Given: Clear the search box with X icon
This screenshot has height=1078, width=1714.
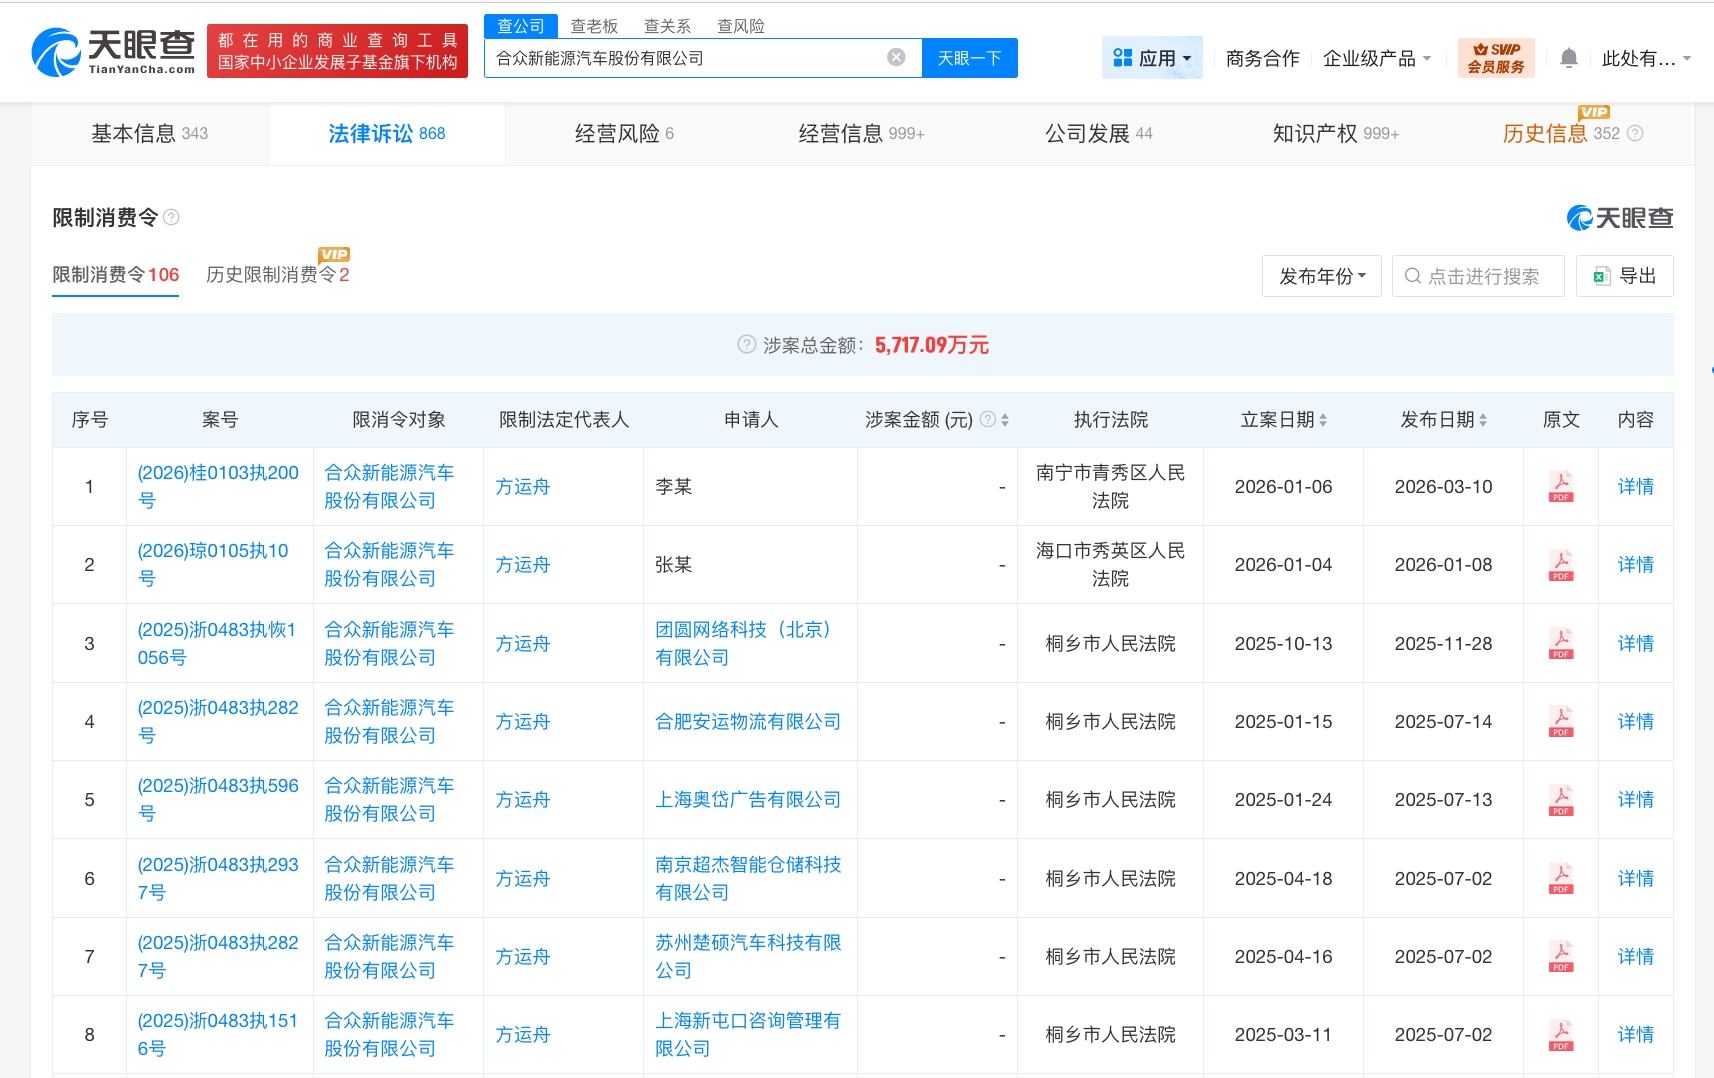Looking at the screenshot, I should (896, 58).
